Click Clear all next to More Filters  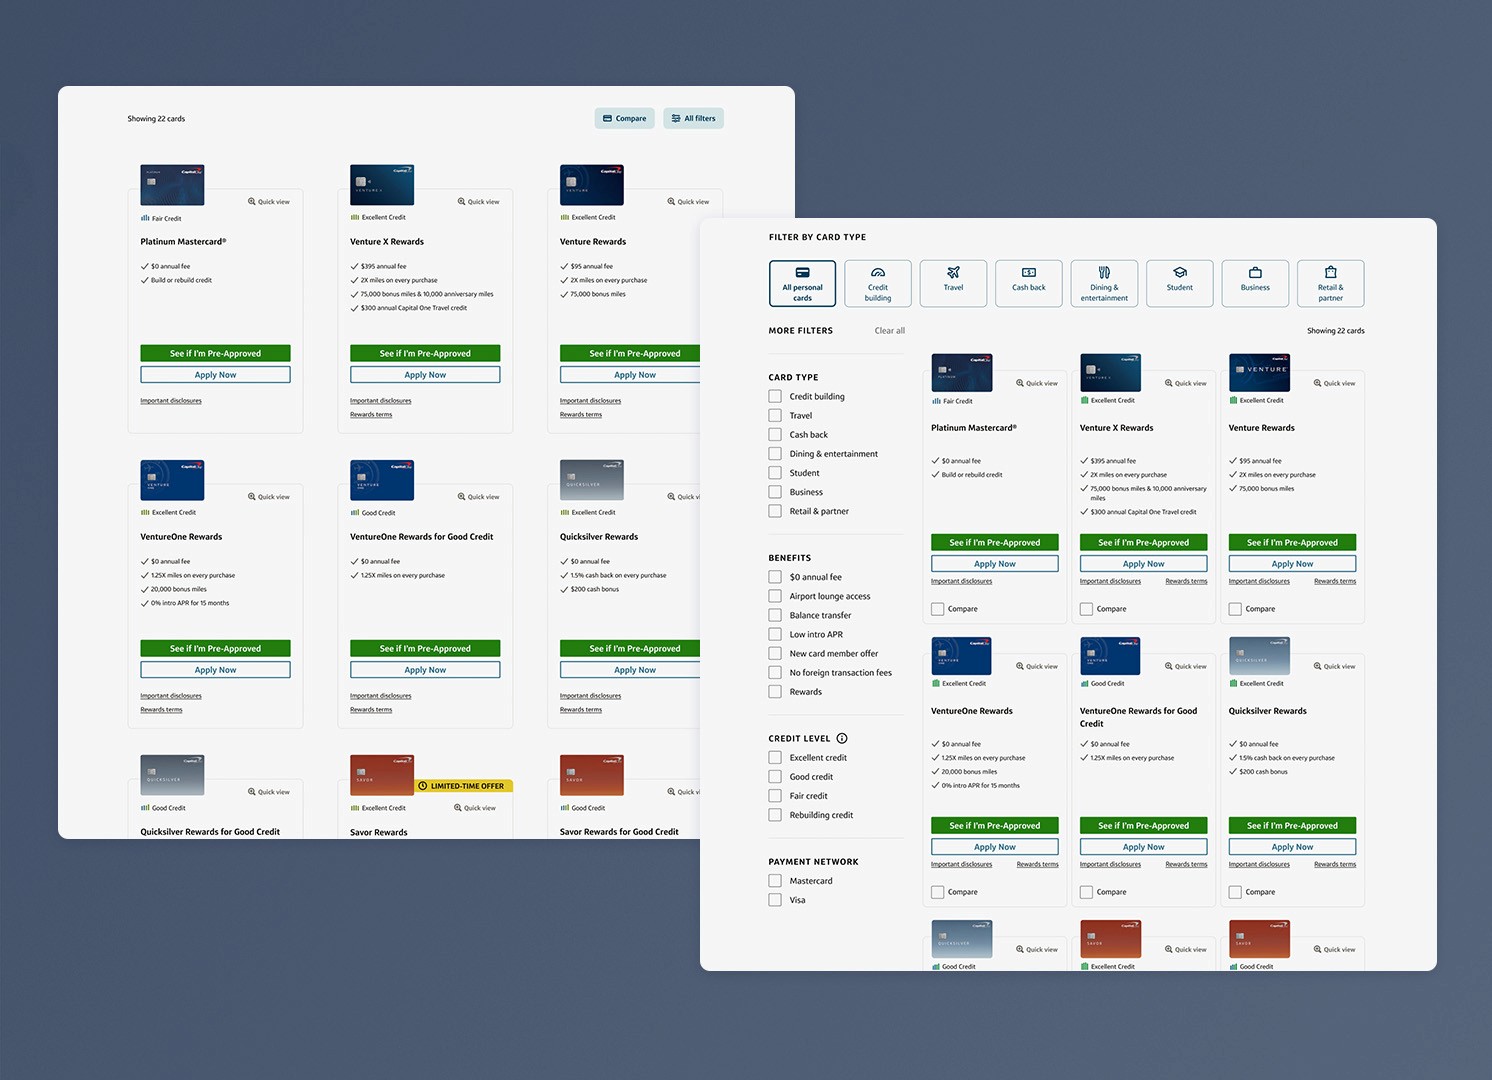coord(890,331)
